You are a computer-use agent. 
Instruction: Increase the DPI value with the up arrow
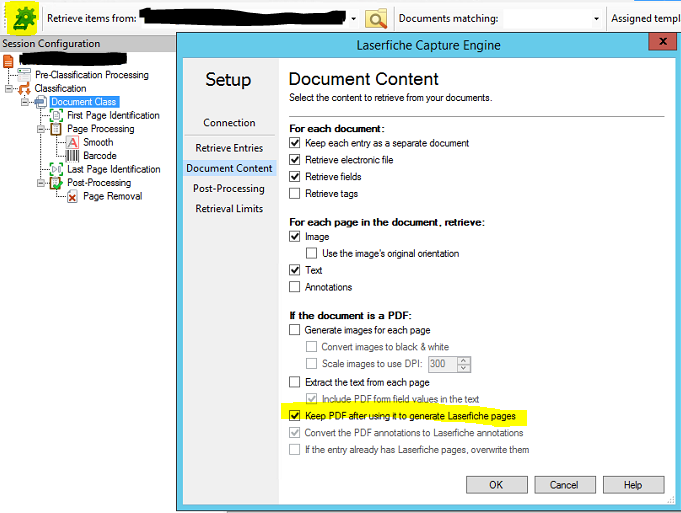click(464, 361)
